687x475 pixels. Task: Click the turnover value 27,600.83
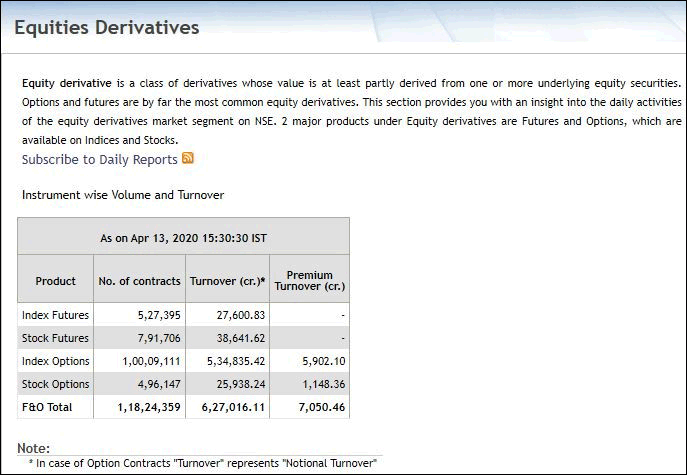241,315
